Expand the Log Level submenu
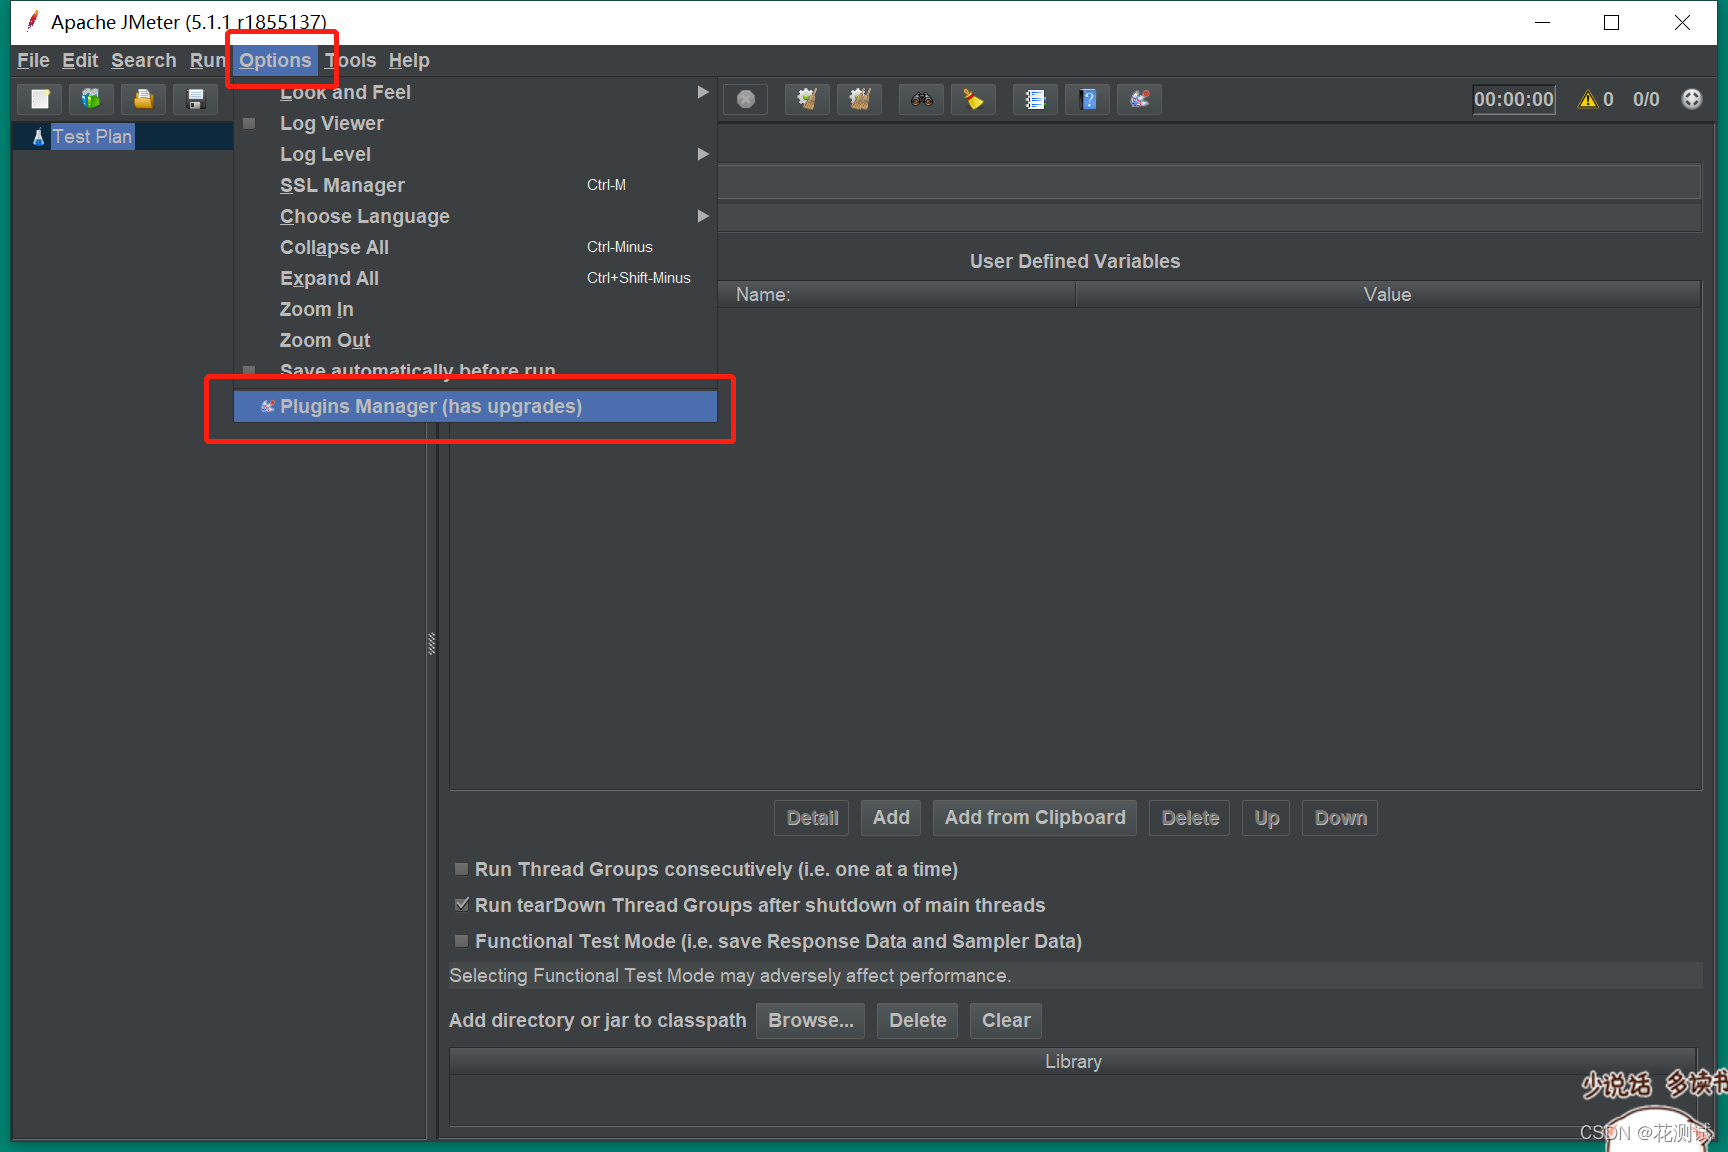Viewport: 1728px width, 1152px height. [476, 154]
